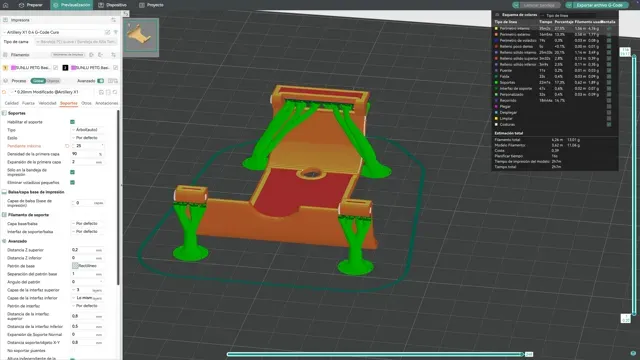Open the Tipo de cama dropdown

76,42
